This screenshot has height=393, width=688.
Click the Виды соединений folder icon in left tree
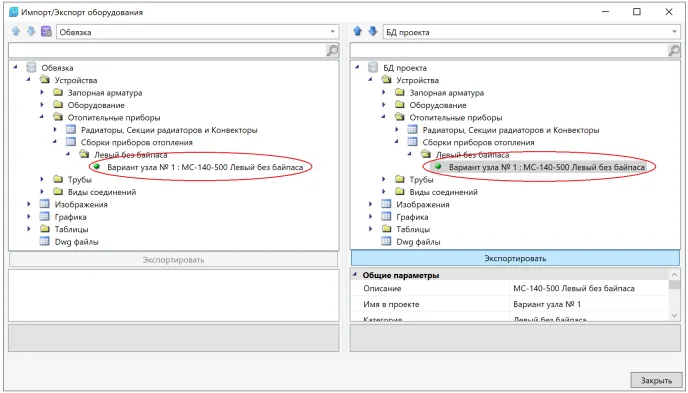tap(58, 192)
